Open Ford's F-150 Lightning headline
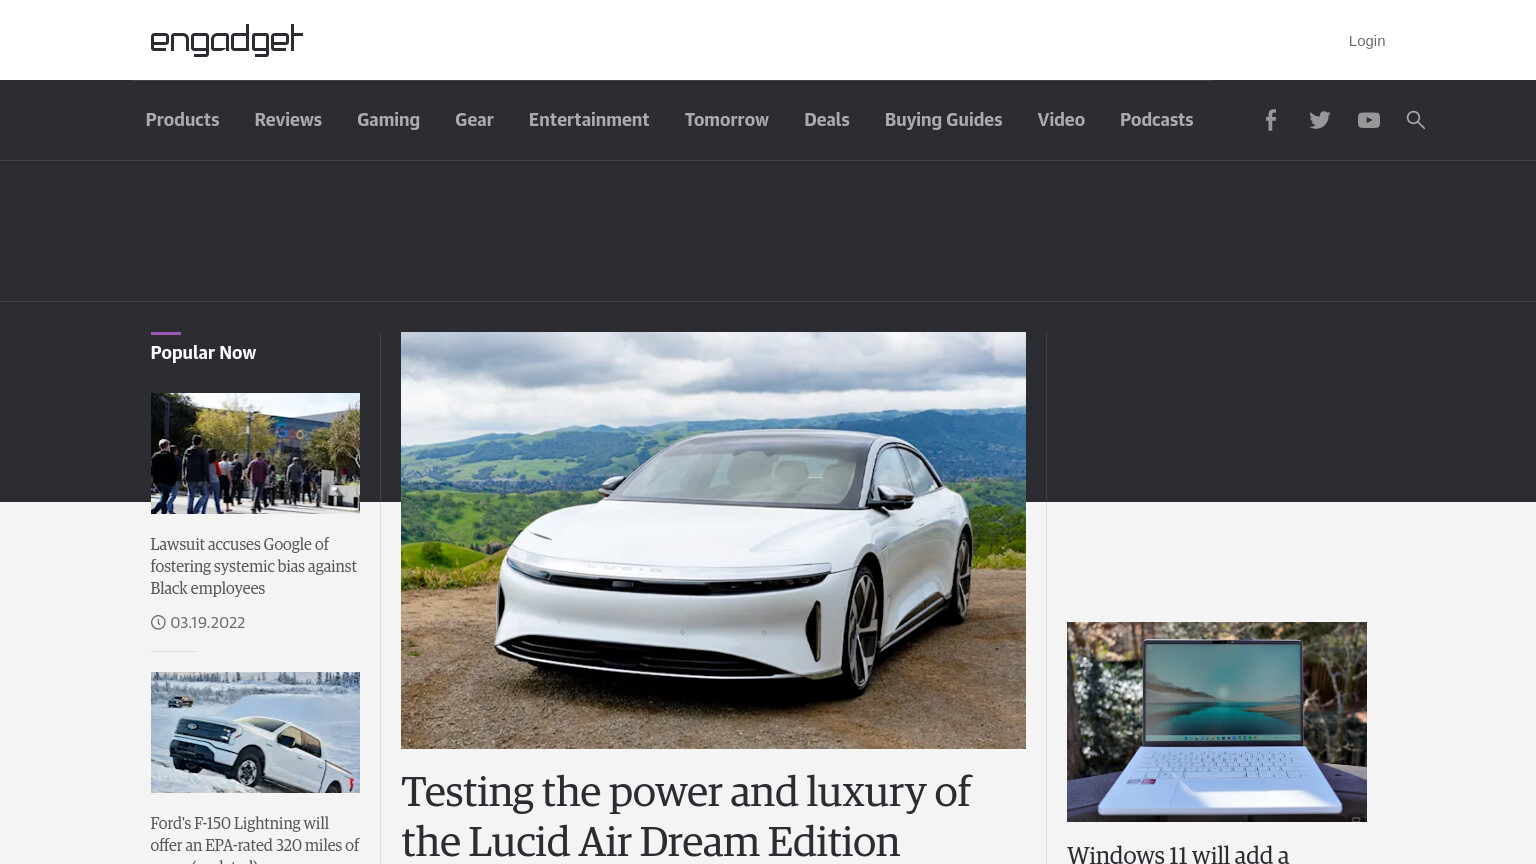Viewport: 1536px width, 864px height. [x=254, y=838]
